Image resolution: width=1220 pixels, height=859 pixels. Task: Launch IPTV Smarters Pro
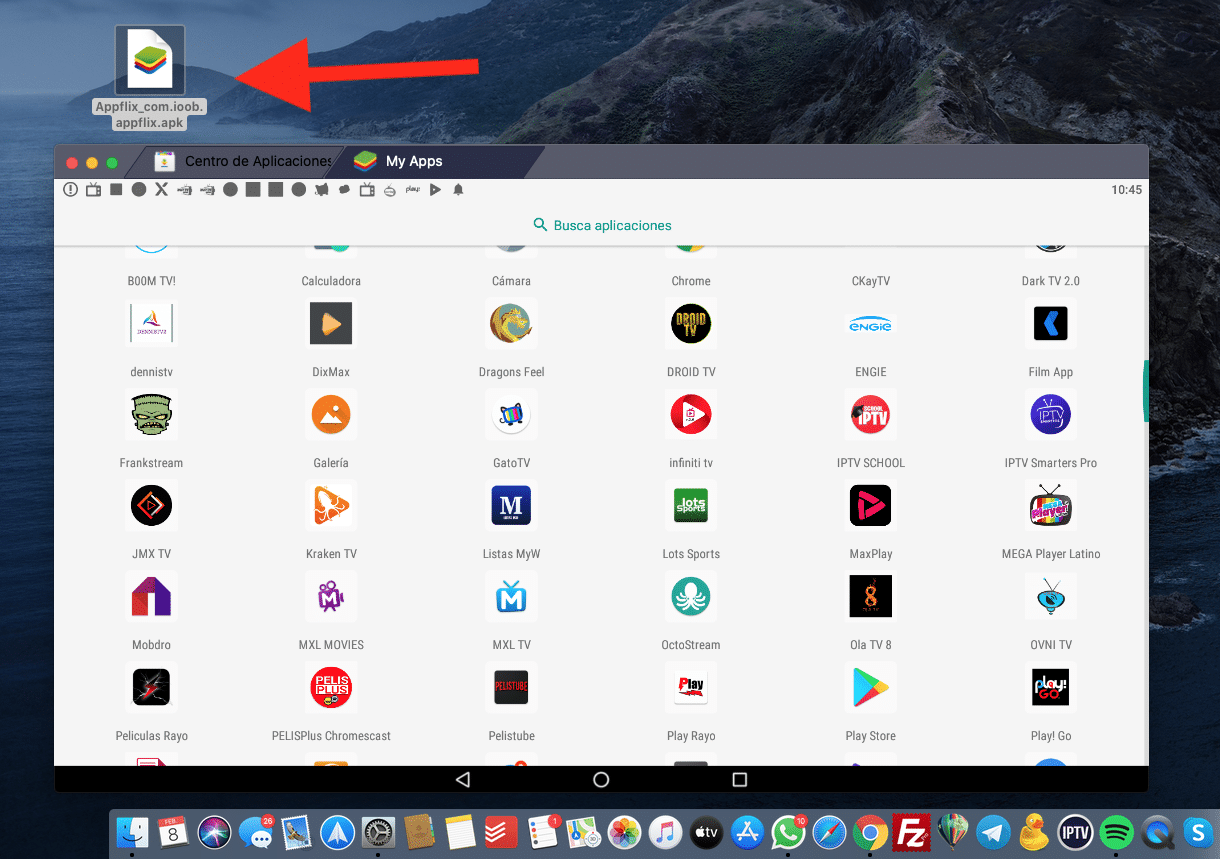[1050, 414]
